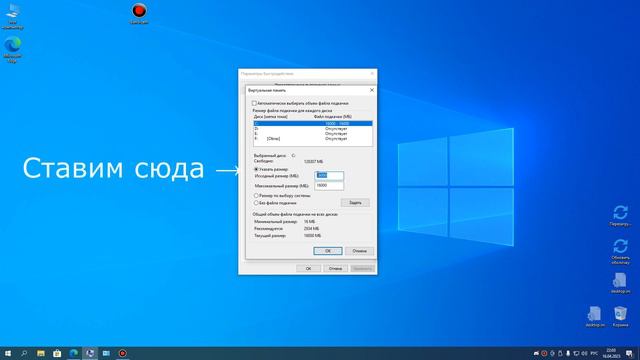Close the Параметры быстродействия window
640x360 pixels.
[x=372, y=73]
